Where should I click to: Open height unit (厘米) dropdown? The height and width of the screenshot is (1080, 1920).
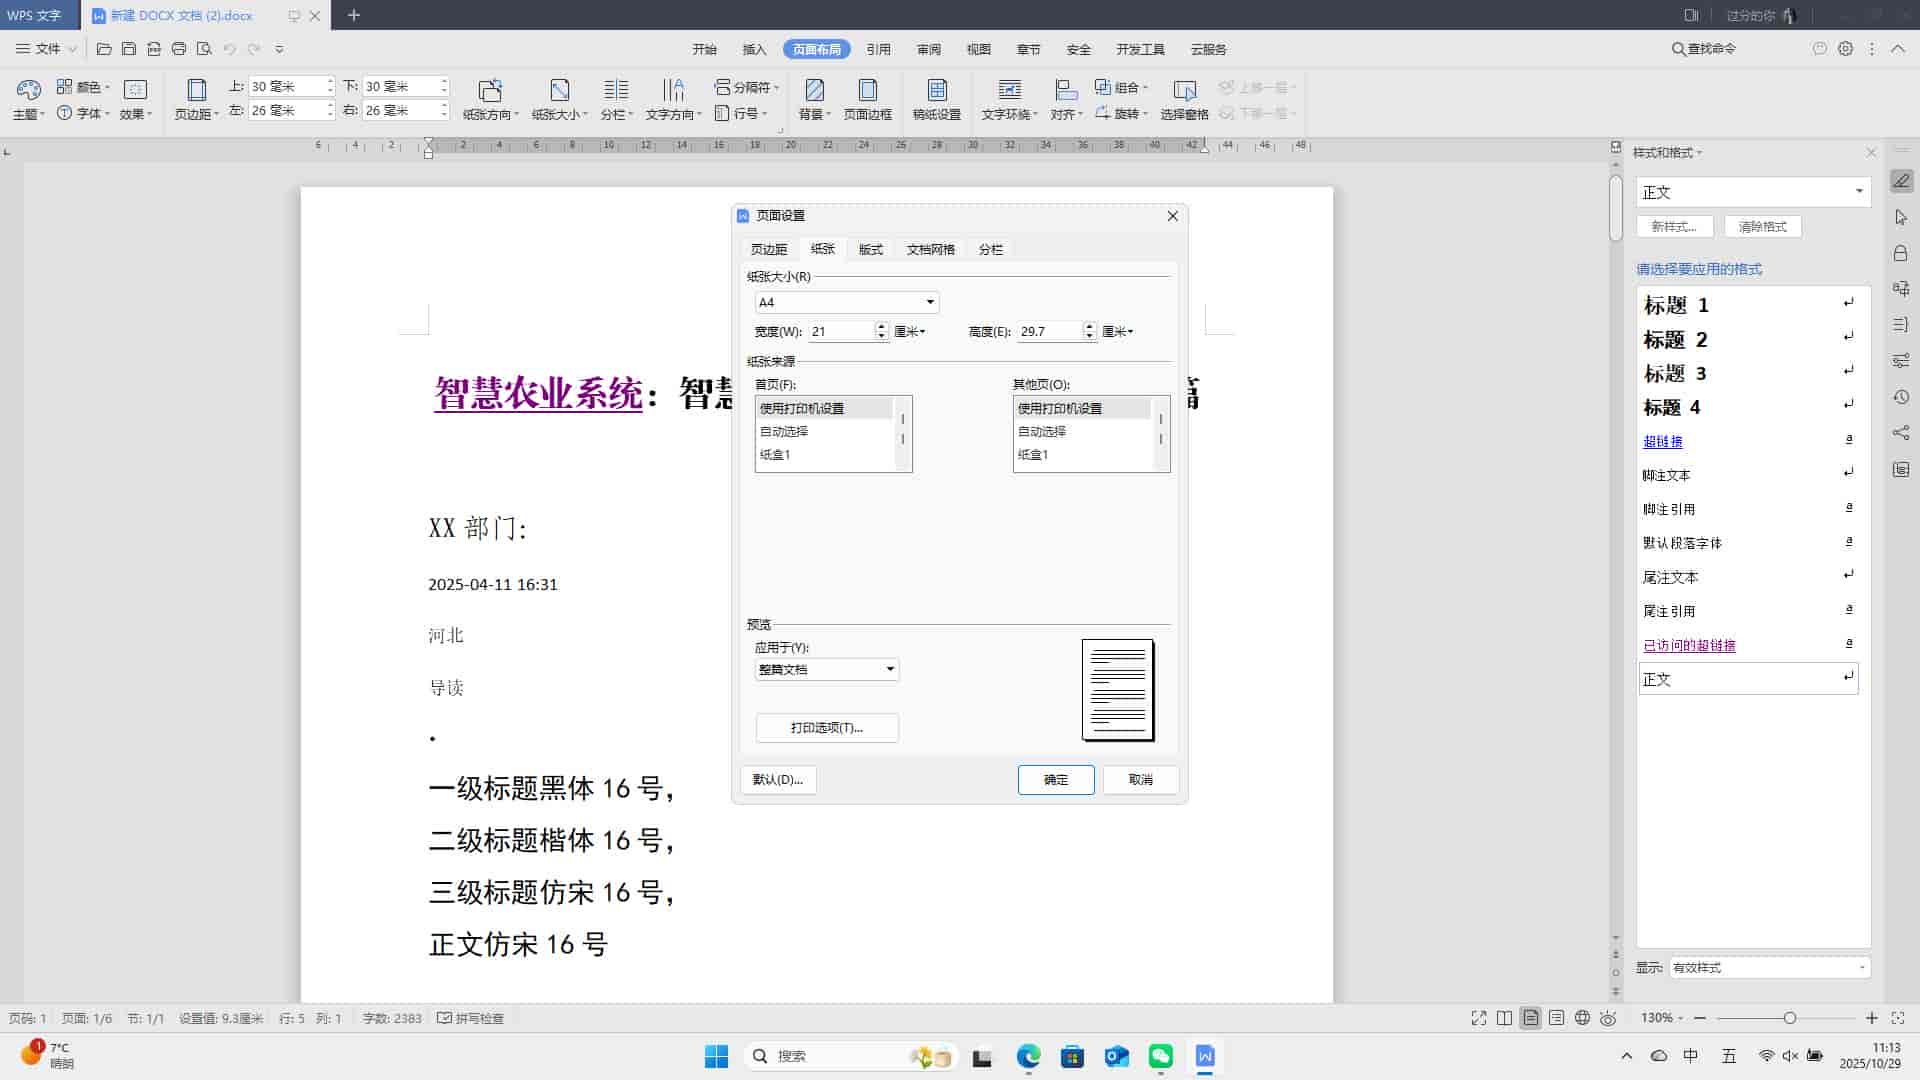point(1117,332)
